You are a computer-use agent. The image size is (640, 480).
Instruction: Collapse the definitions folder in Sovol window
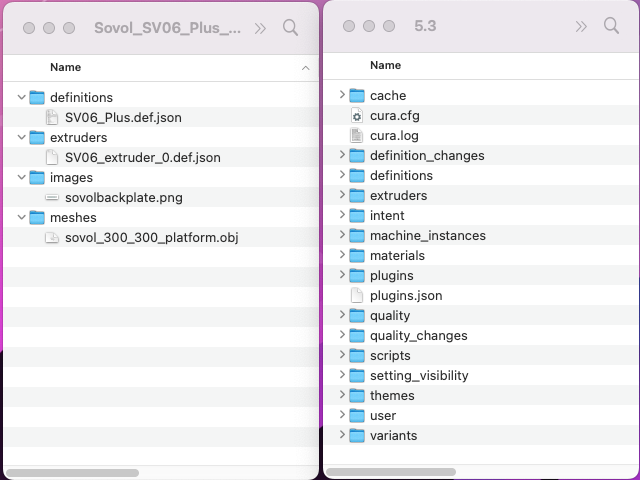(22, 98)
